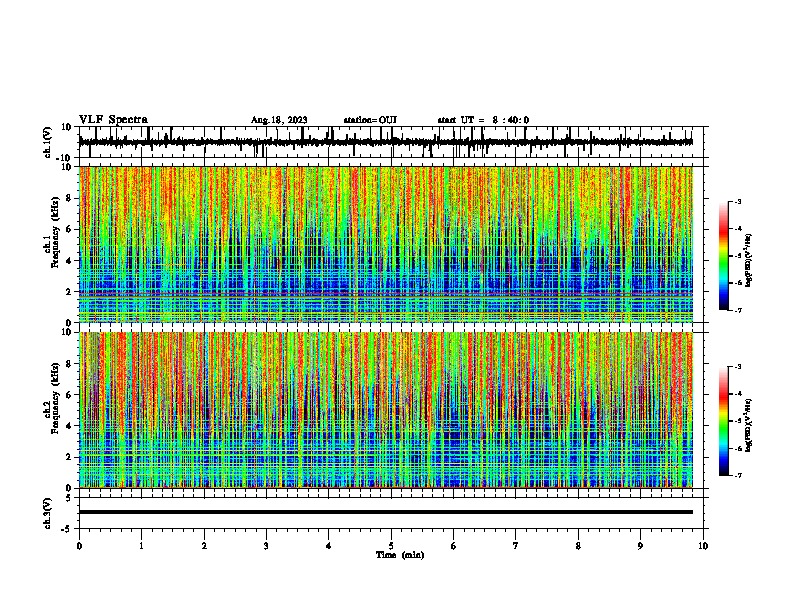The image size is (792, 612).
Task: Click the ch.2 "Frequency (kHz)" axis label
Action: tap(55, 398)
